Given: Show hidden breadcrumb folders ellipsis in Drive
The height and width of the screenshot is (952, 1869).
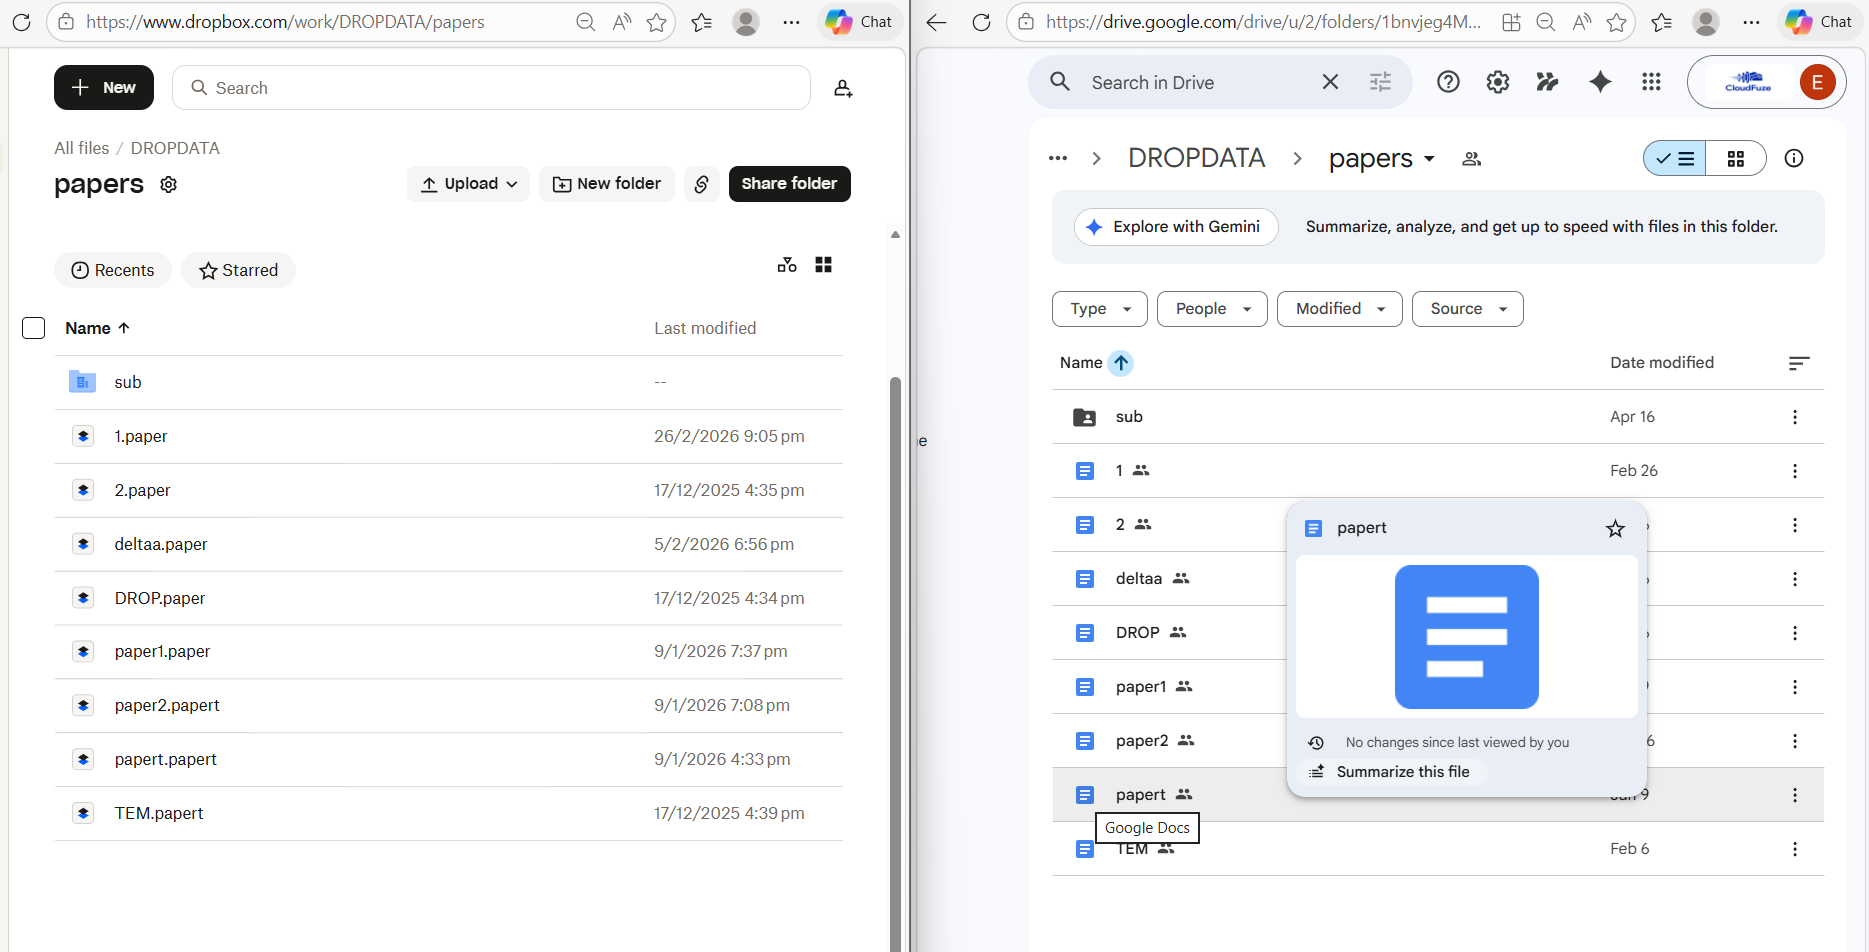Looking at the screenshot, I should 1058,158.
